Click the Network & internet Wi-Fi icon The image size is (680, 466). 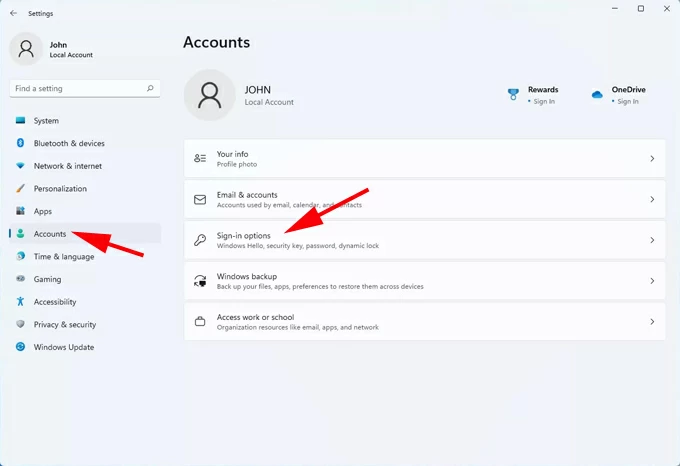tap(20, 166)
